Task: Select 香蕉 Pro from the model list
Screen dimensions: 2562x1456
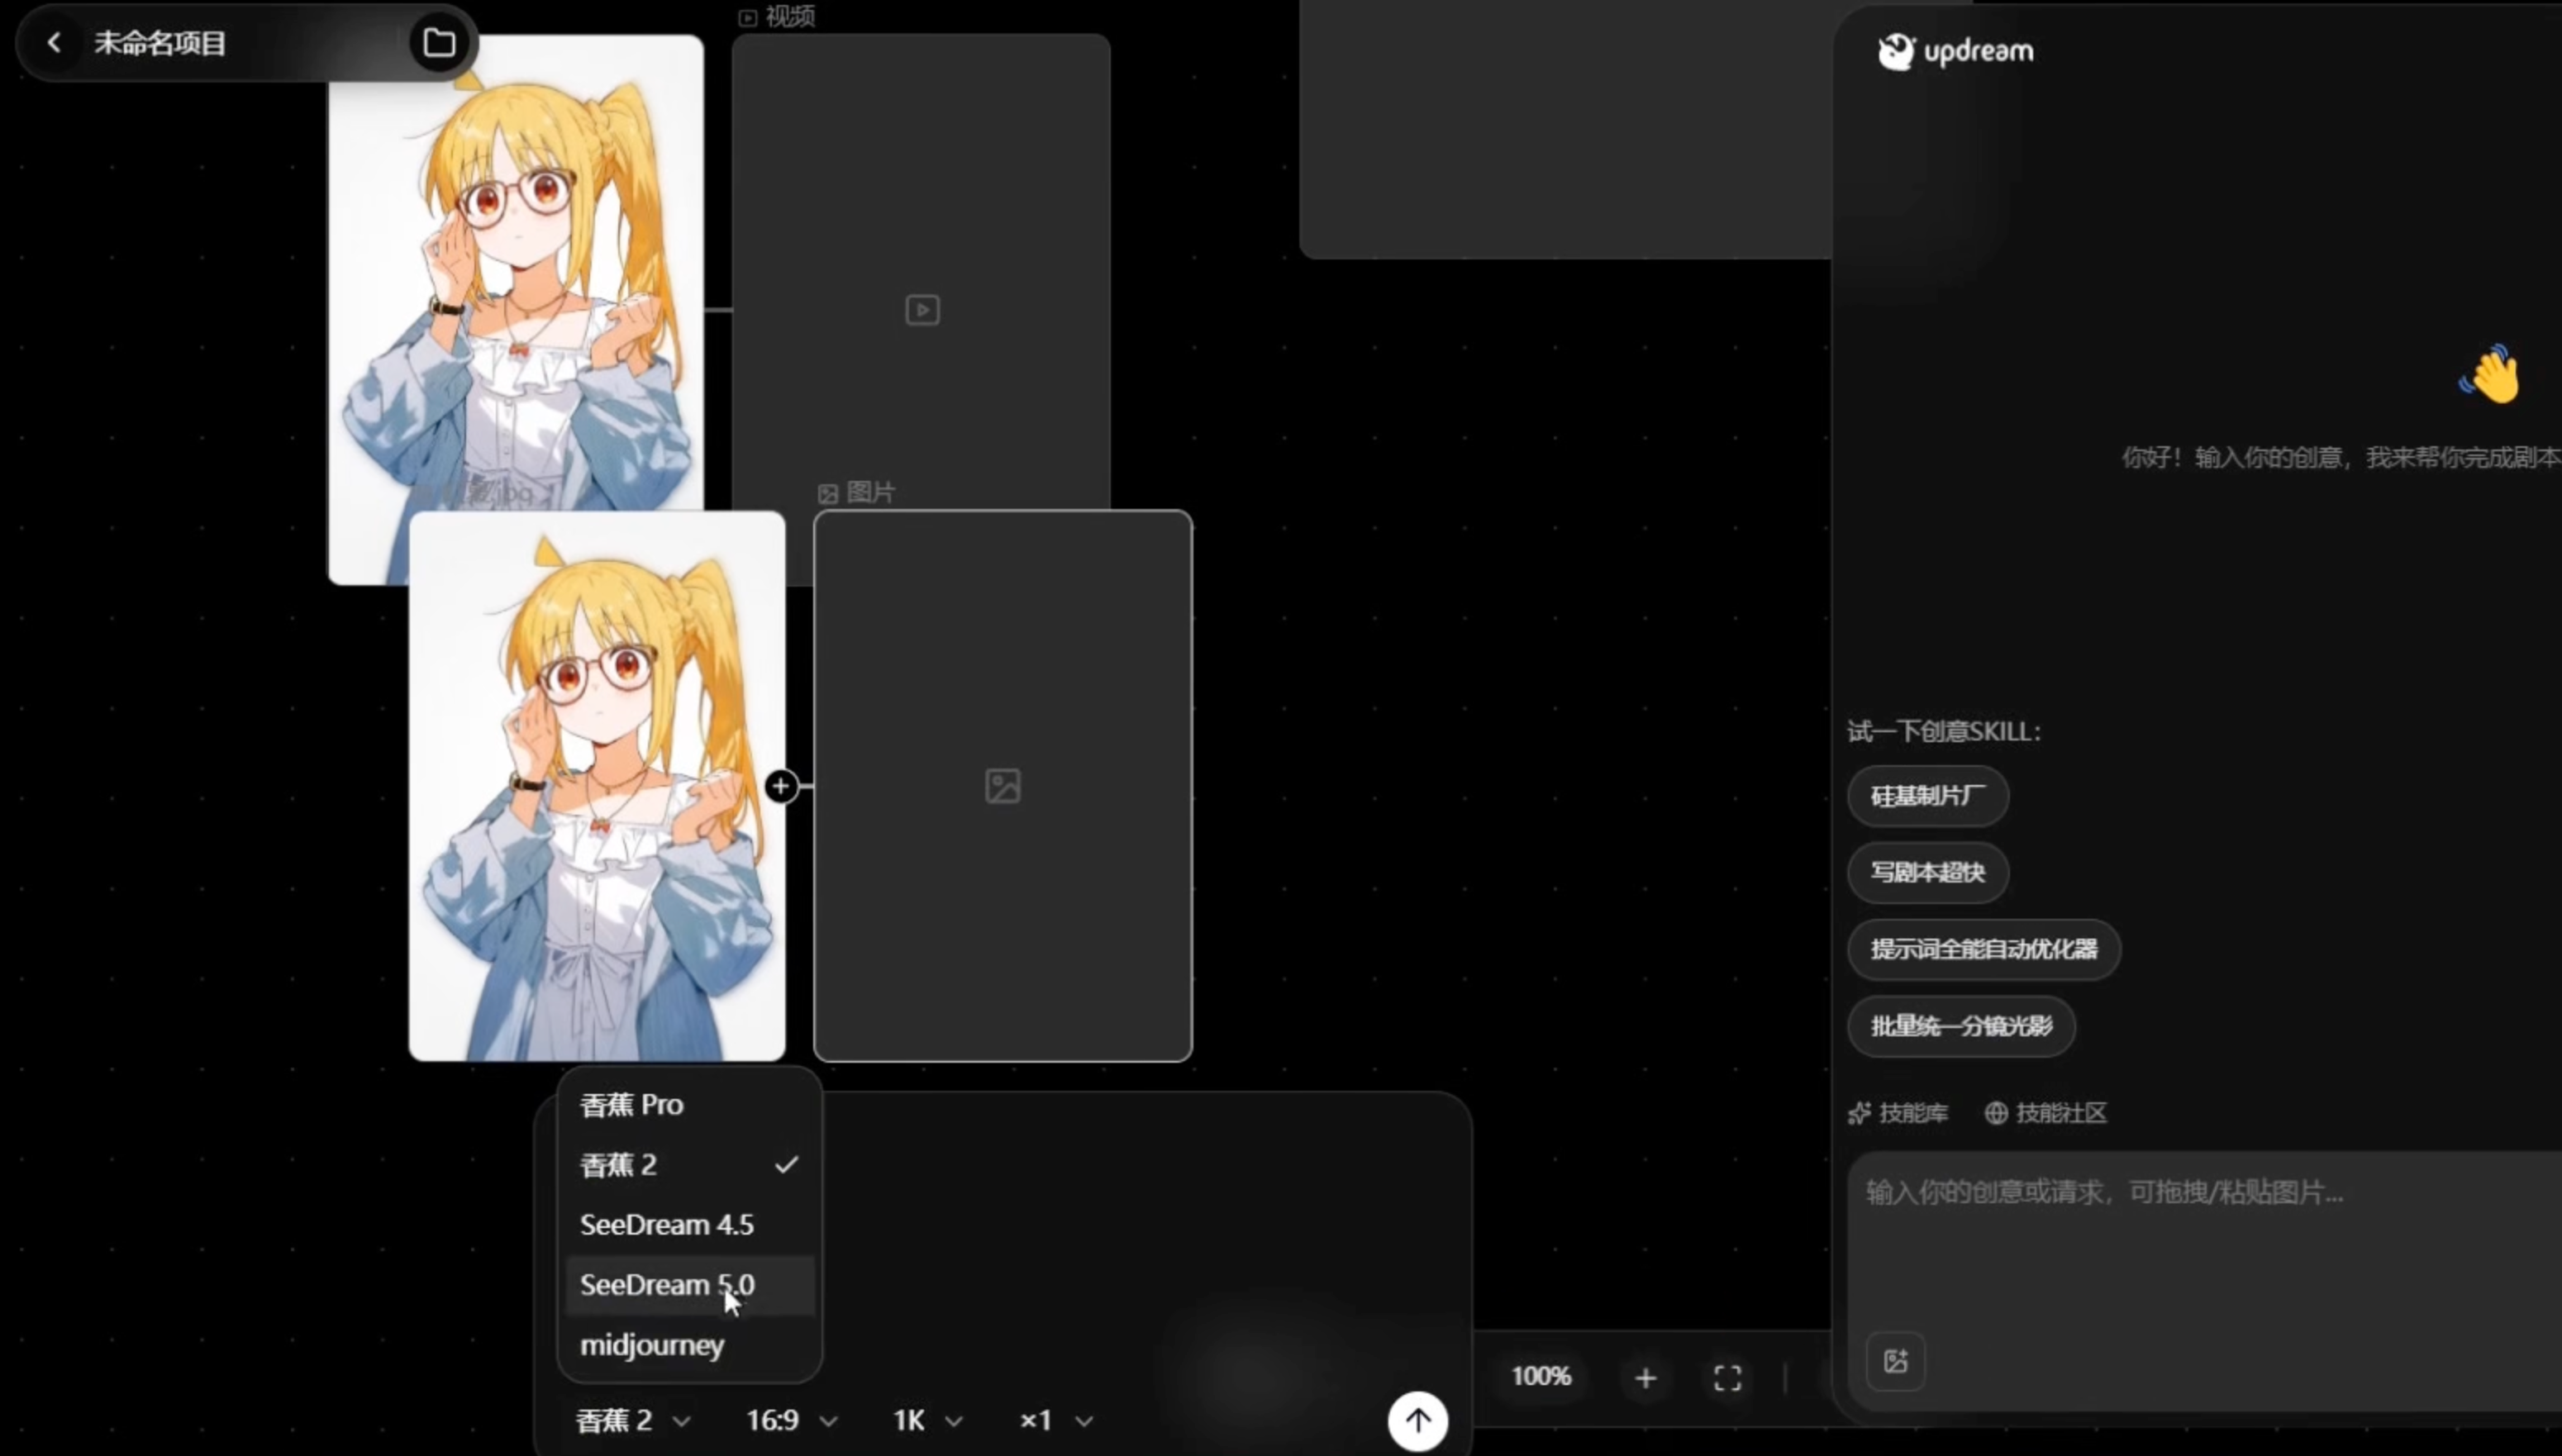Action: click(632, 1104)
